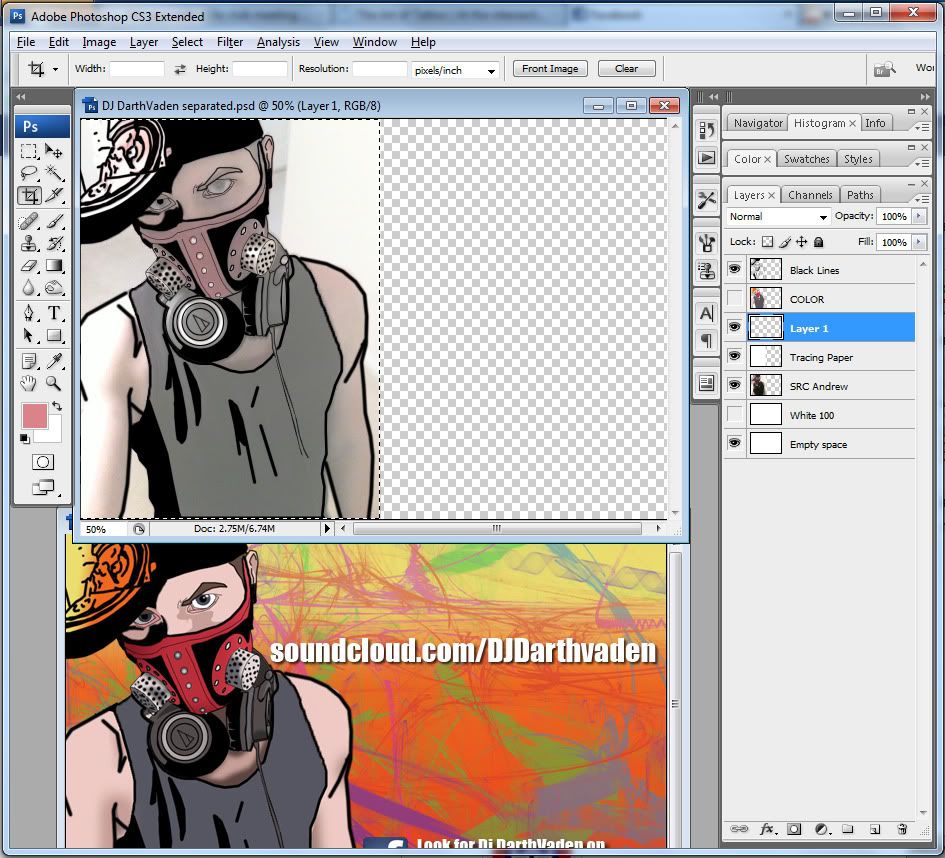This screenshot has height=858, width=945.
Task: Open the status bar Doc info arrow
Action: point(327,528)
